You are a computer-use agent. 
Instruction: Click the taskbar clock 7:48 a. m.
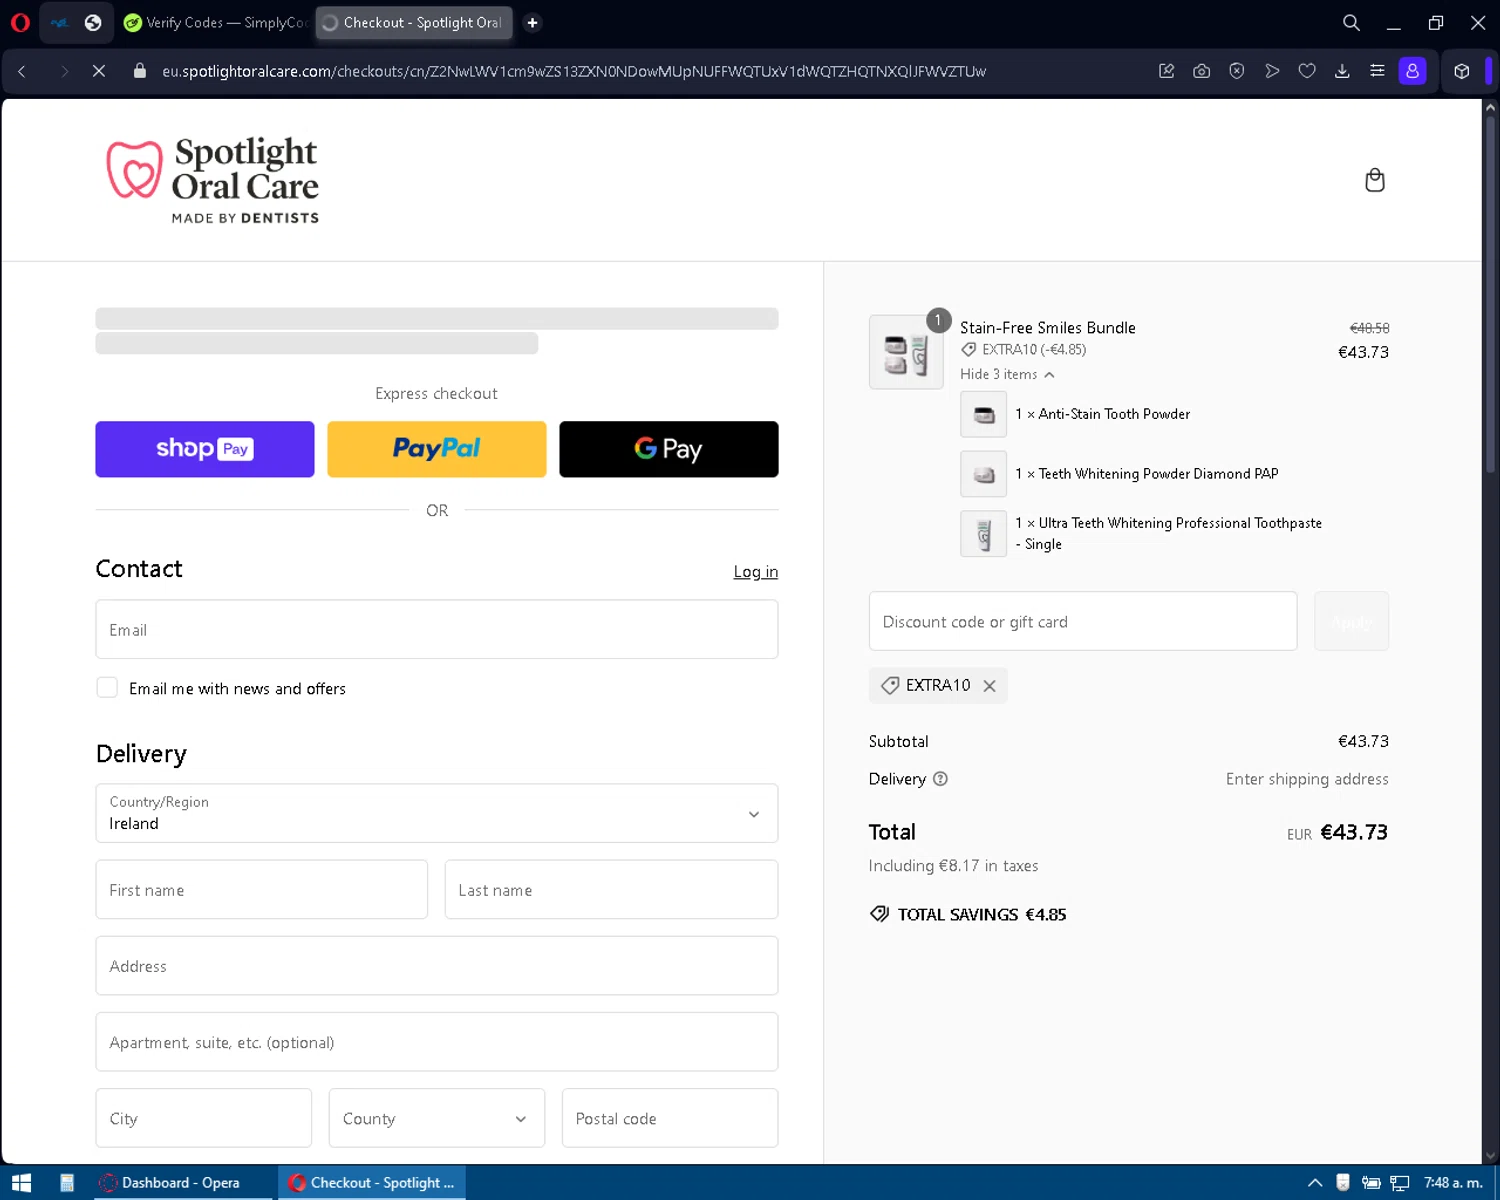click(x=1453, y=1183)
